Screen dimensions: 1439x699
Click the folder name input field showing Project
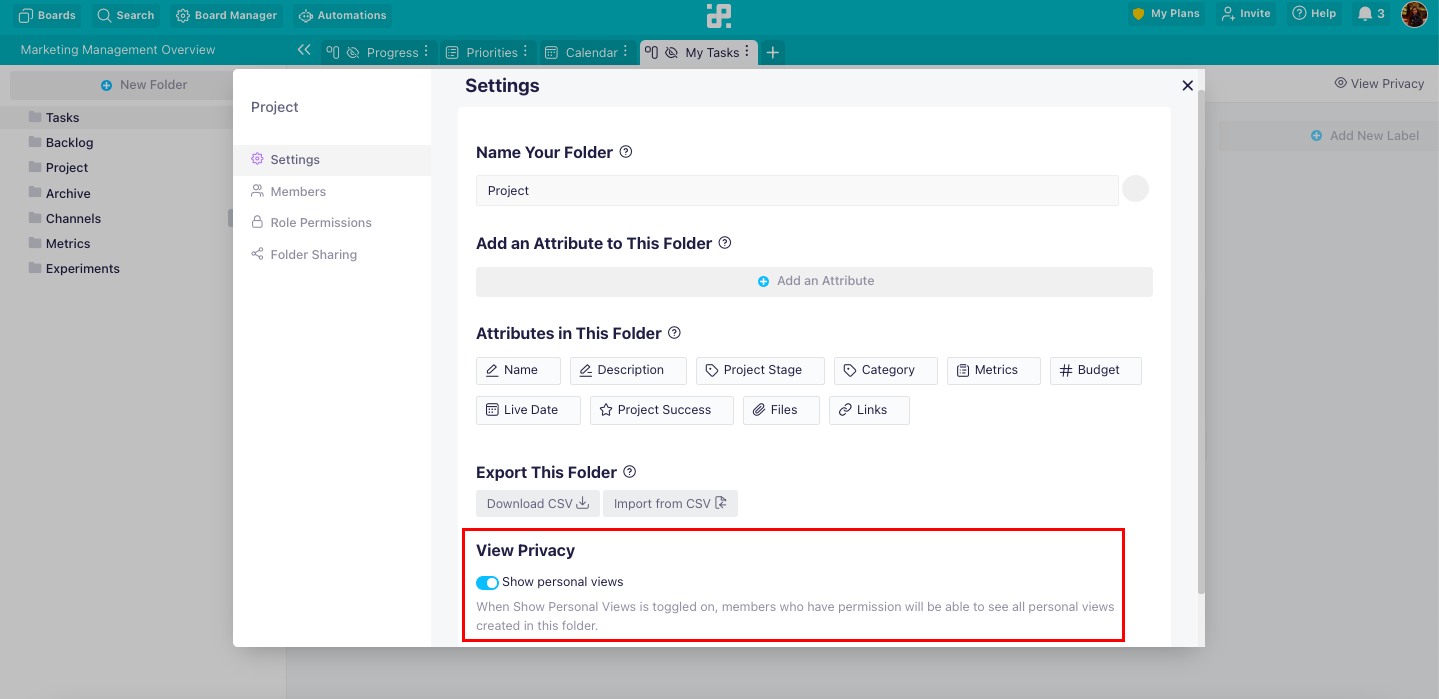point(796,190)
